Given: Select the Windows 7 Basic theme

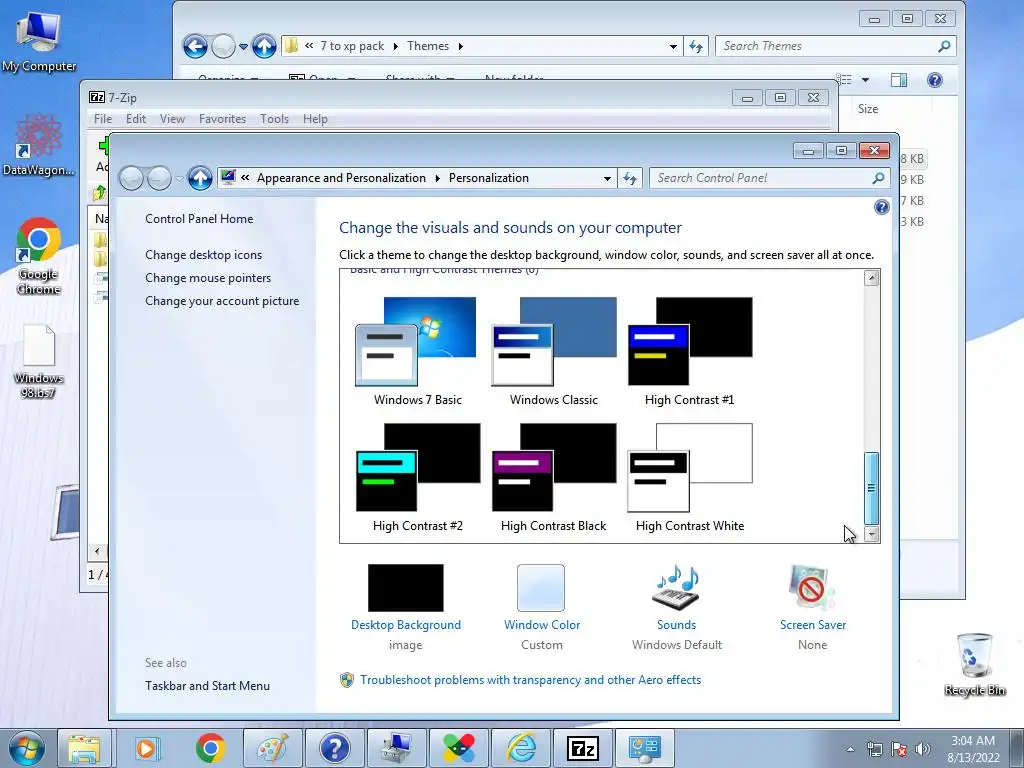Looking at the screenshot, I should click(x=417, y=351).
